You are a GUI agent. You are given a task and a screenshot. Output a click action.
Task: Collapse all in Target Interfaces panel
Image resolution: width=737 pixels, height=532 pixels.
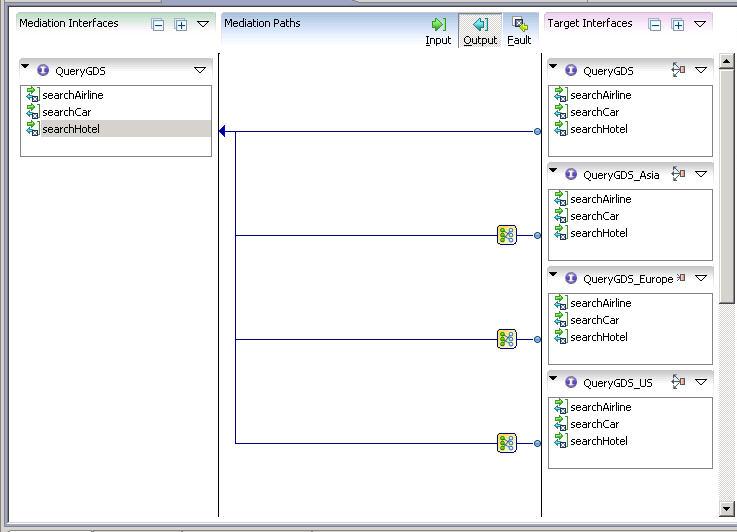pos(655,24)
